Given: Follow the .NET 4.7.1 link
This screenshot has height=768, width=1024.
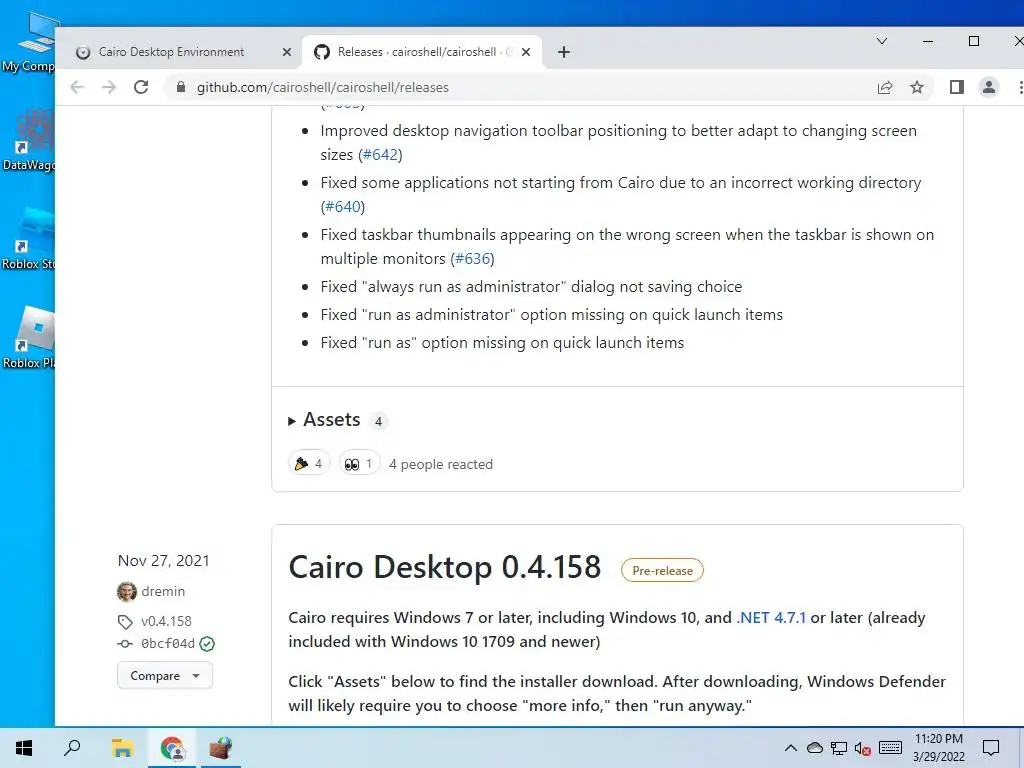Looking at the screenshot, I should coord(771,618).
